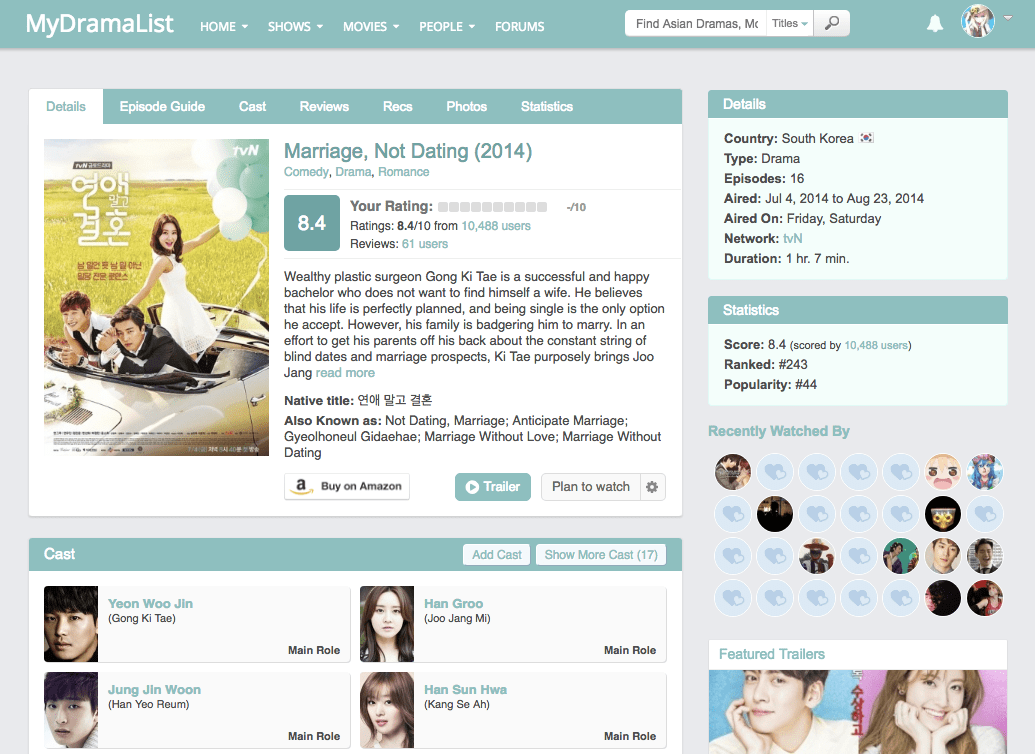Open the Photos tab
The width and height of the screenshot is (1035, 754).
(x=466, y=106)
